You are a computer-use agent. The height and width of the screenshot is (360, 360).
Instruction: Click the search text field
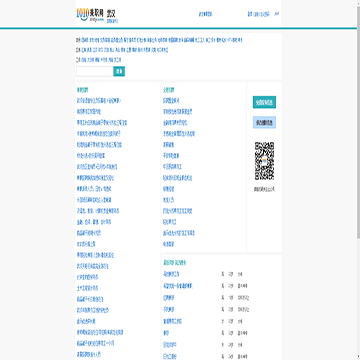pos(95,71)
